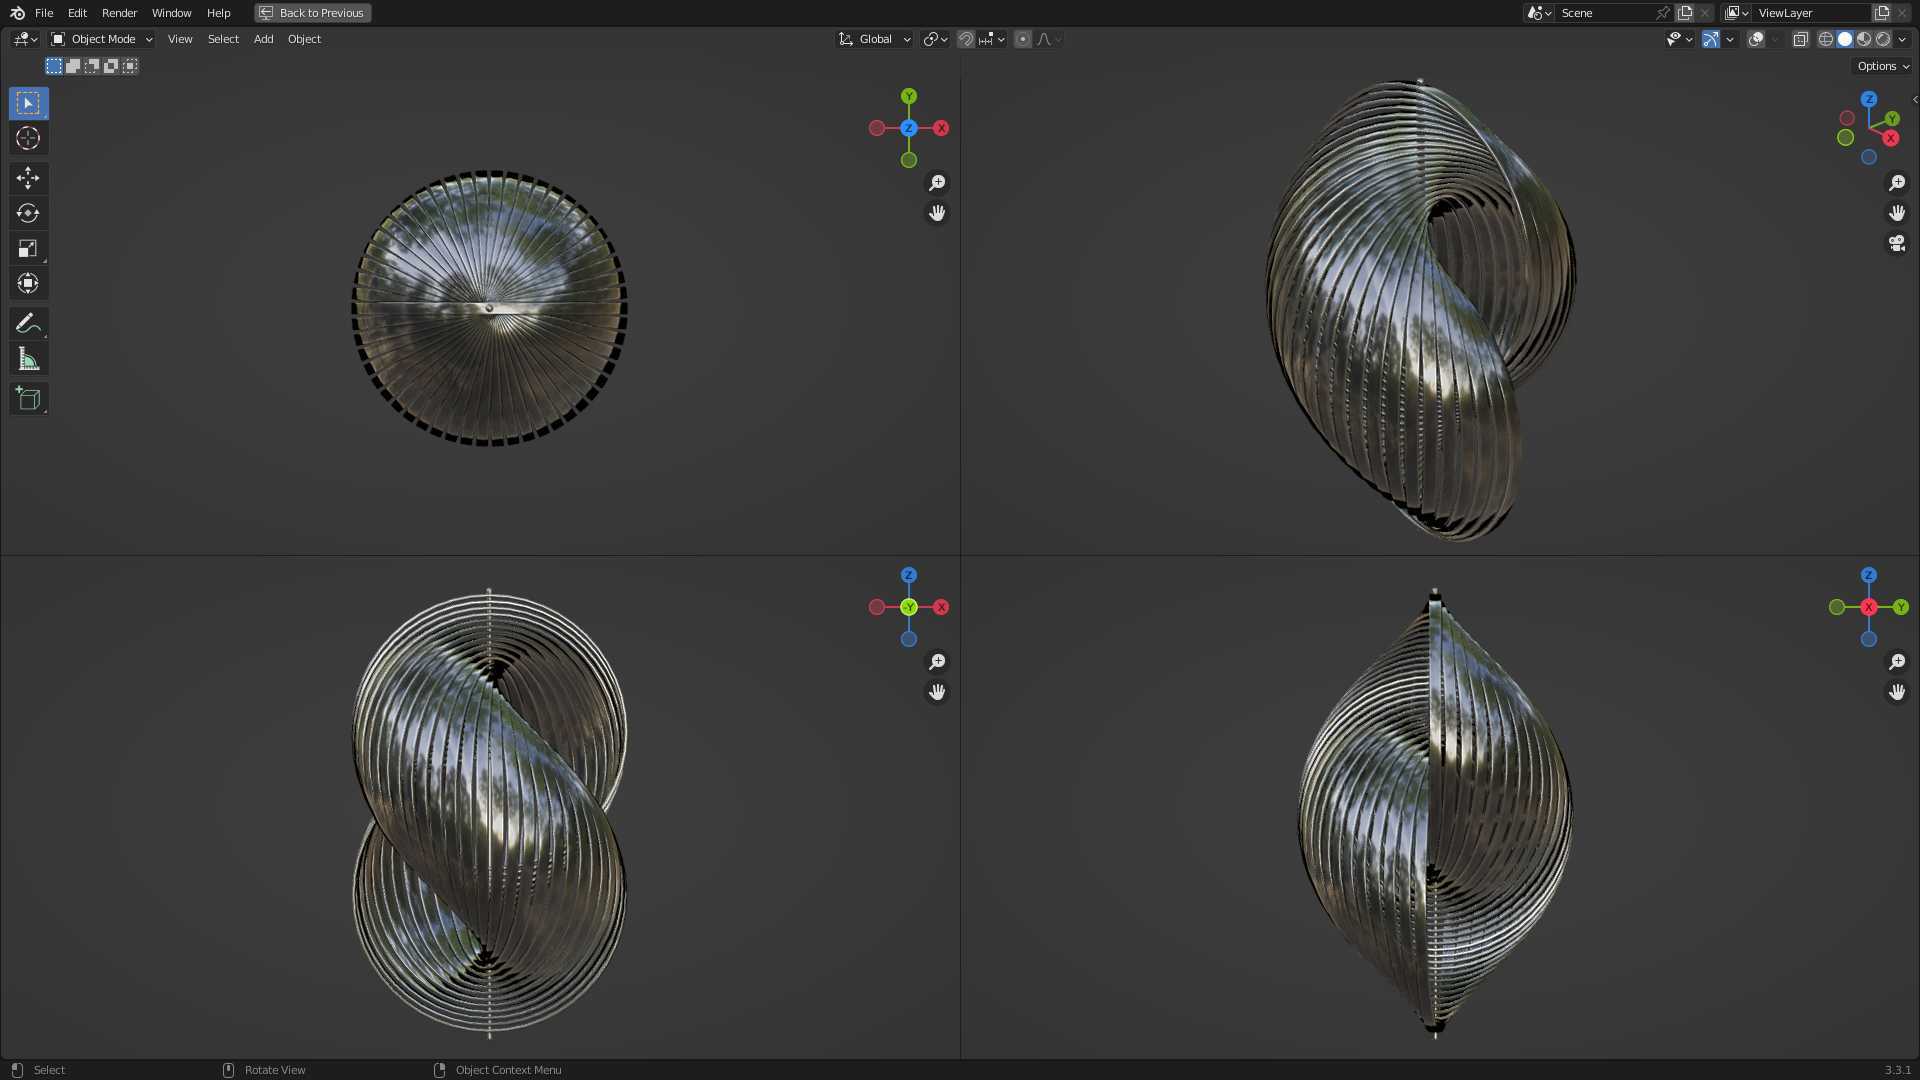Open the Help menu
The width and height of the screenshot is (1920, 1080).
tap(218, 13)
